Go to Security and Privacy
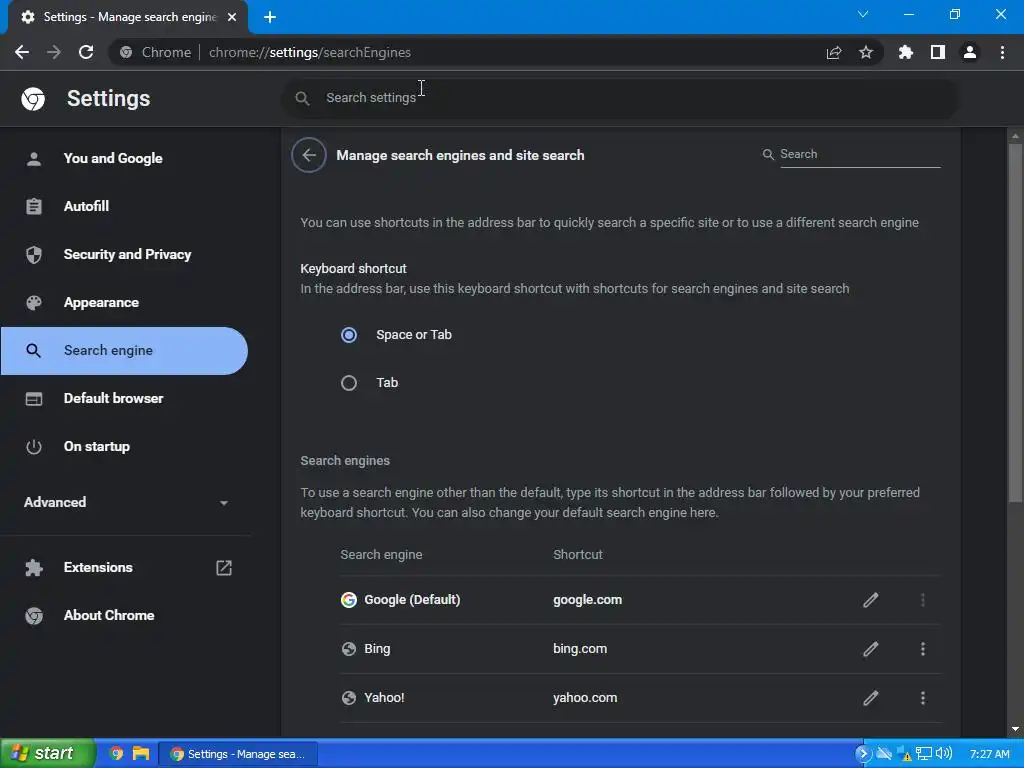 coord(124,255)
